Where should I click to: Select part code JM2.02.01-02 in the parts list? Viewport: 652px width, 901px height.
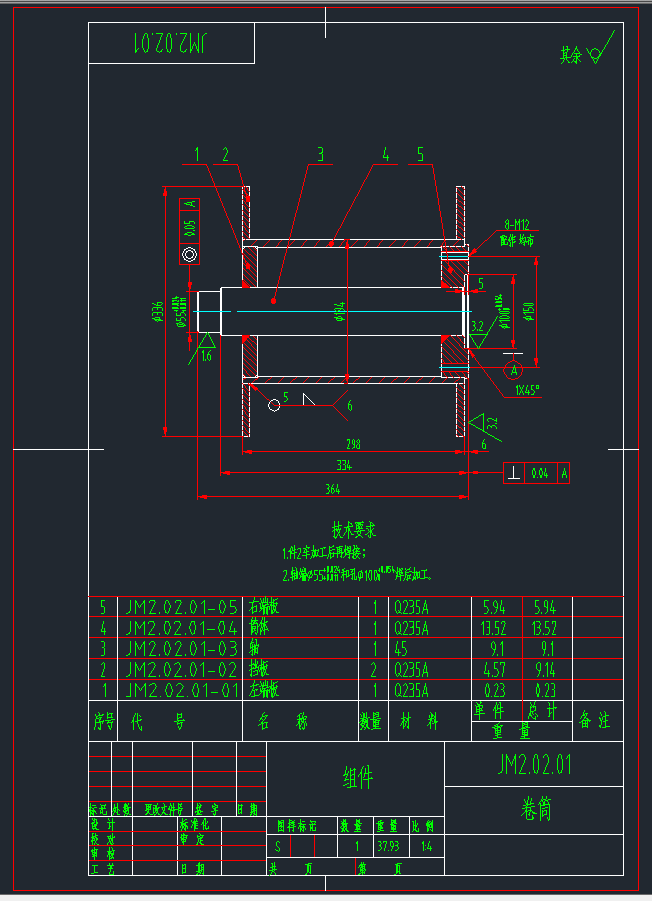pos(182,669)
